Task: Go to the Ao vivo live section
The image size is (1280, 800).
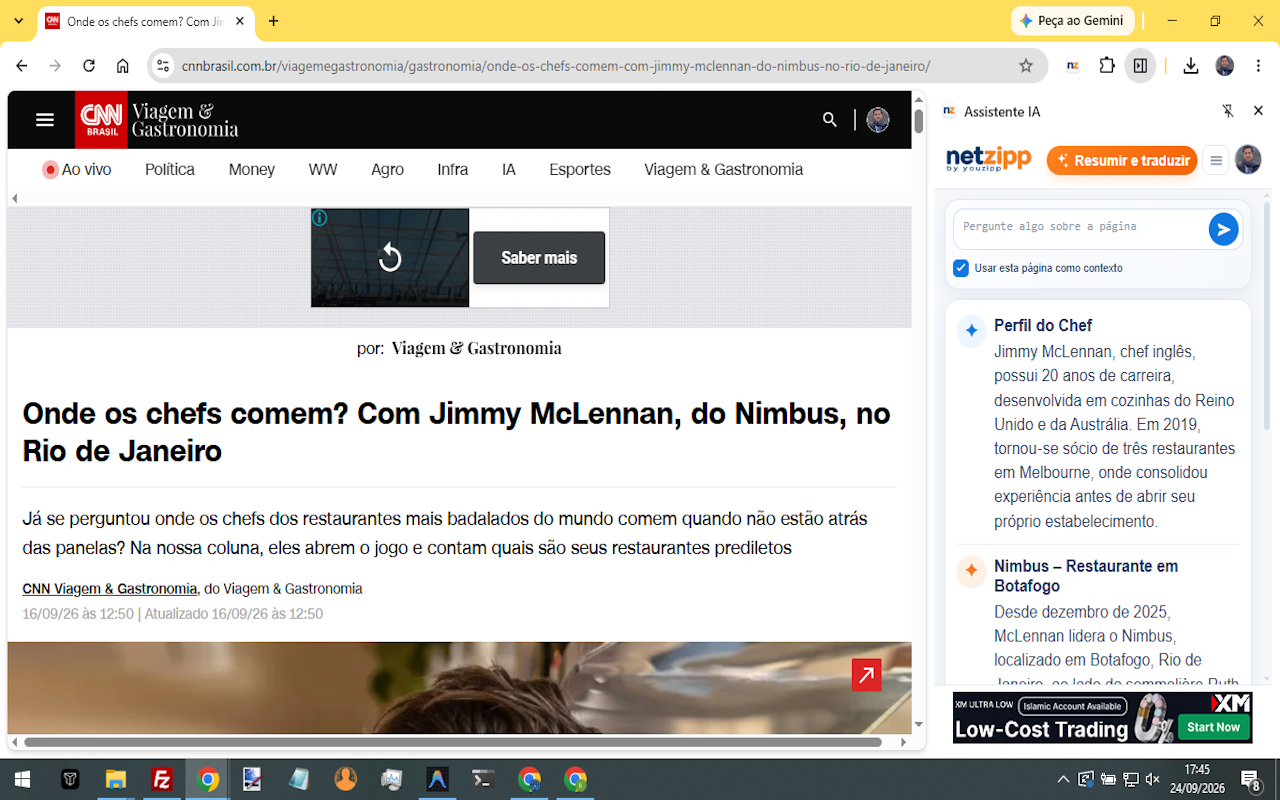Action: [x=77, y=170]
